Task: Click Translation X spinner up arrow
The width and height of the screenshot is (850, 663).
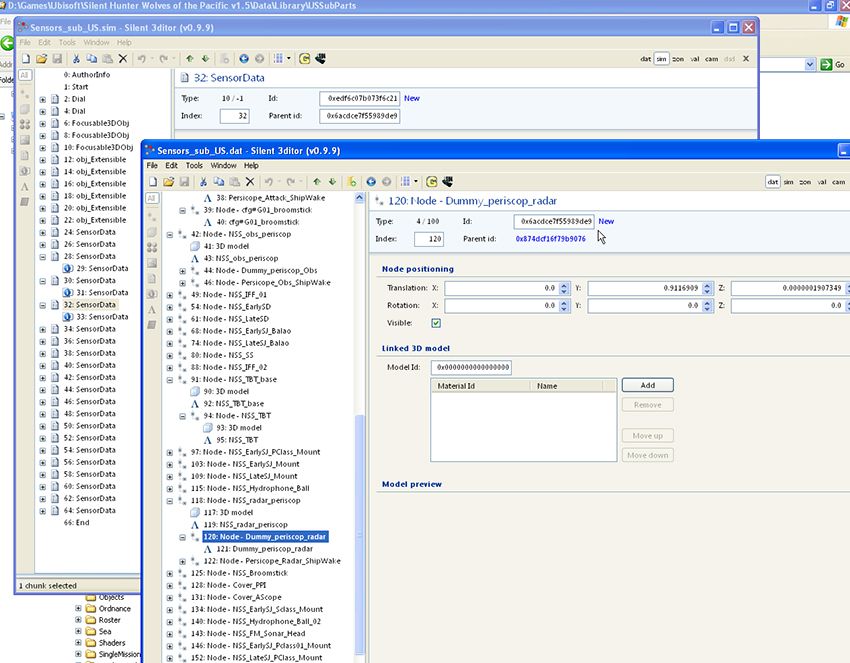Action: click(x=564, y=285)
